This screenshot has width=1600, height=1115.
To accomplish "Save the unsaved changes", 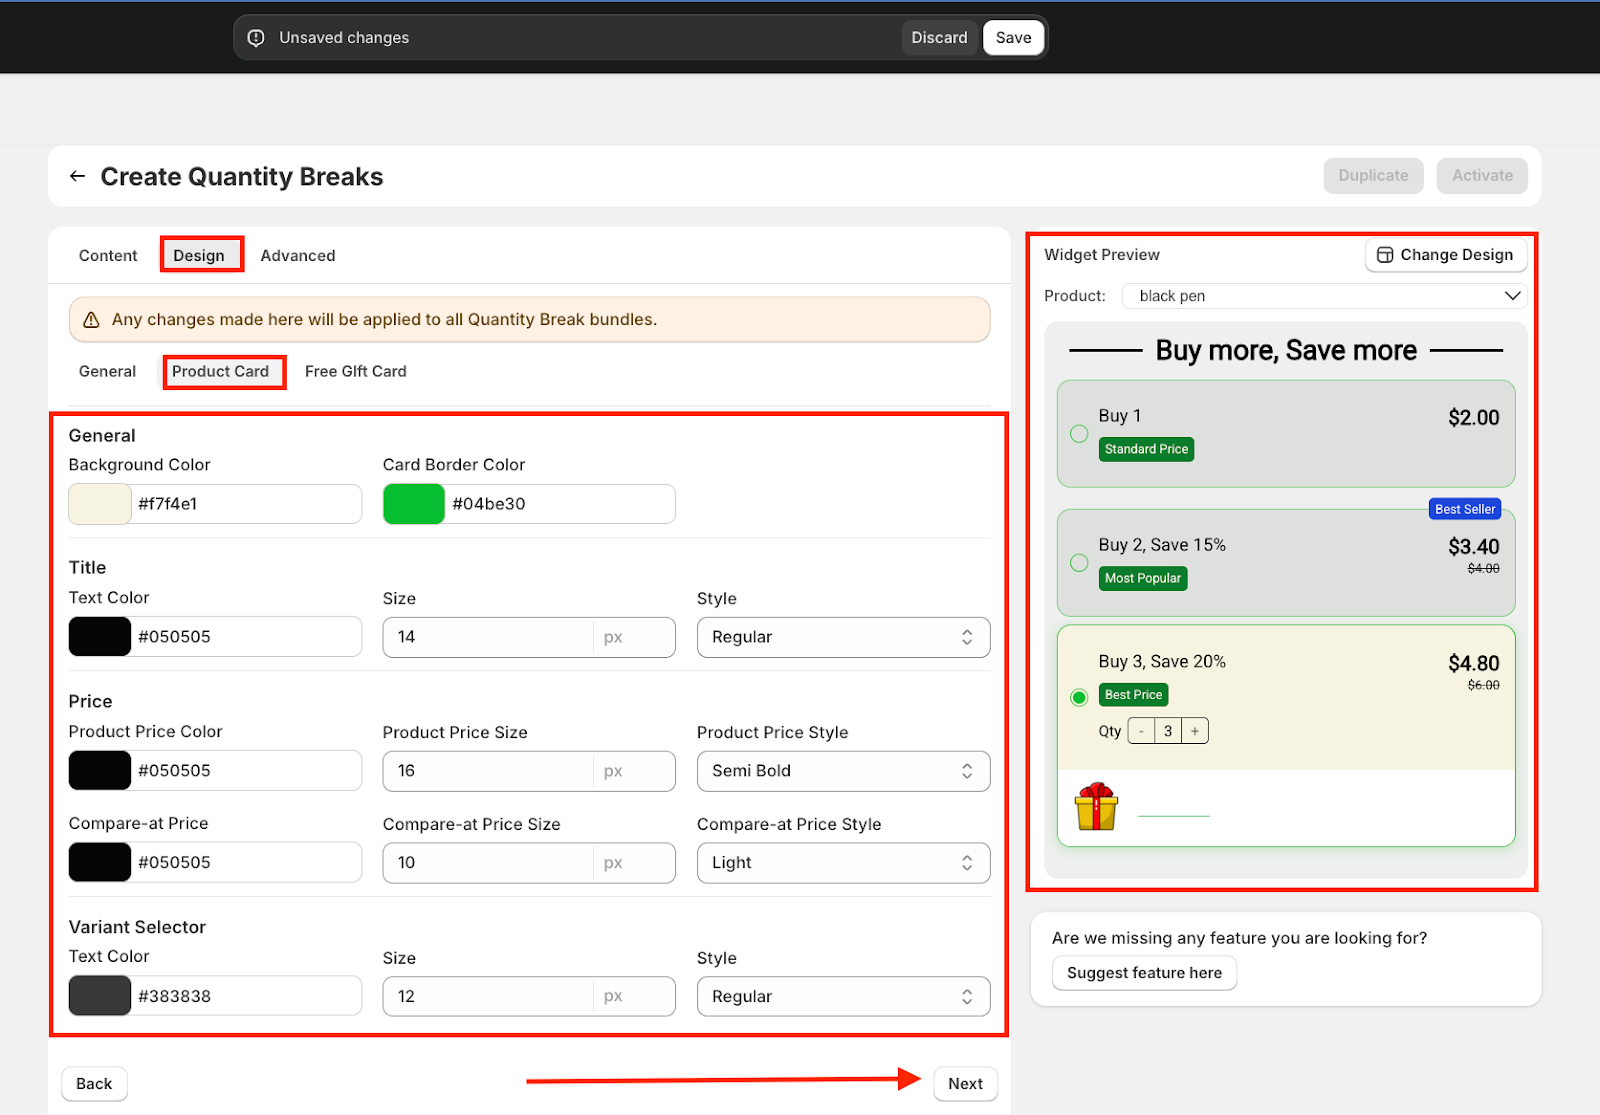I will (x=1013, y=38).
